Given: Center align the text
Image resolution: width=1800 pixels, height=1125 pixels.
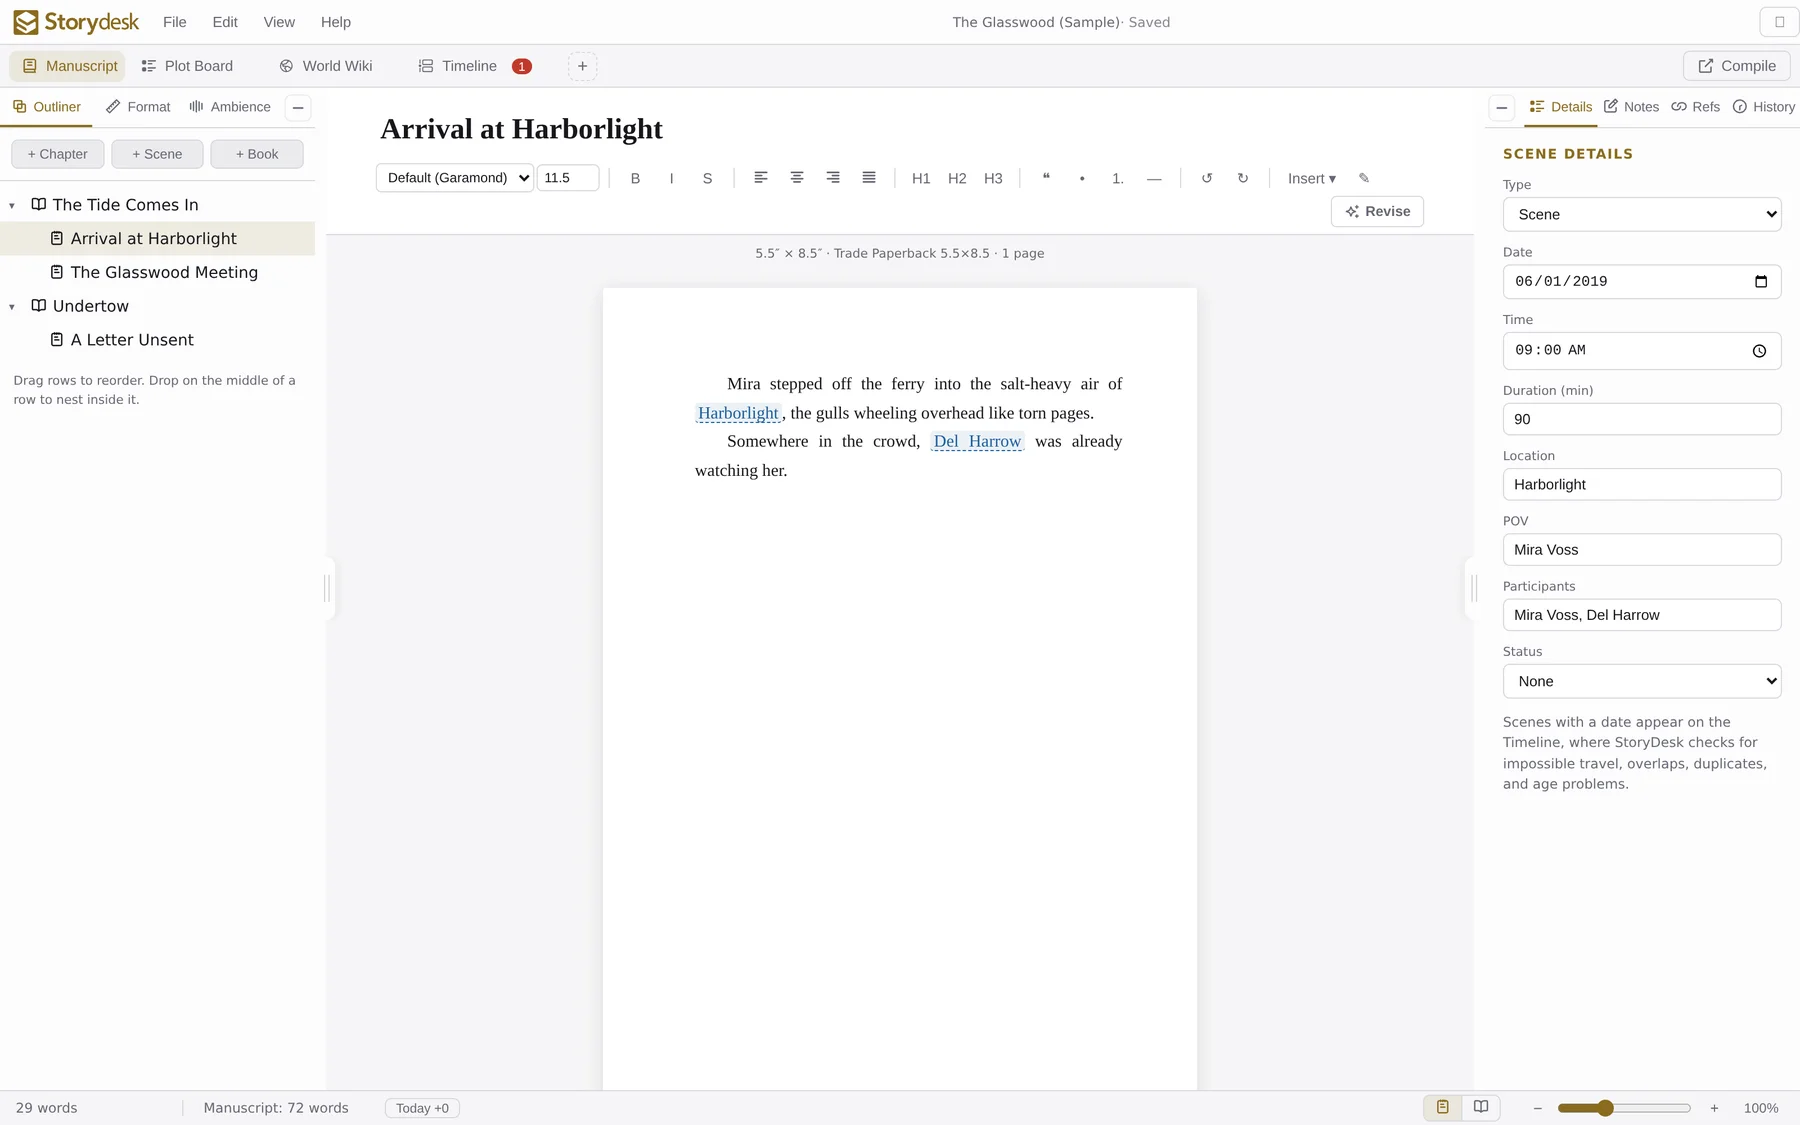Looking at the screenshot, I should pyautogui.click(x=797, y=178).
